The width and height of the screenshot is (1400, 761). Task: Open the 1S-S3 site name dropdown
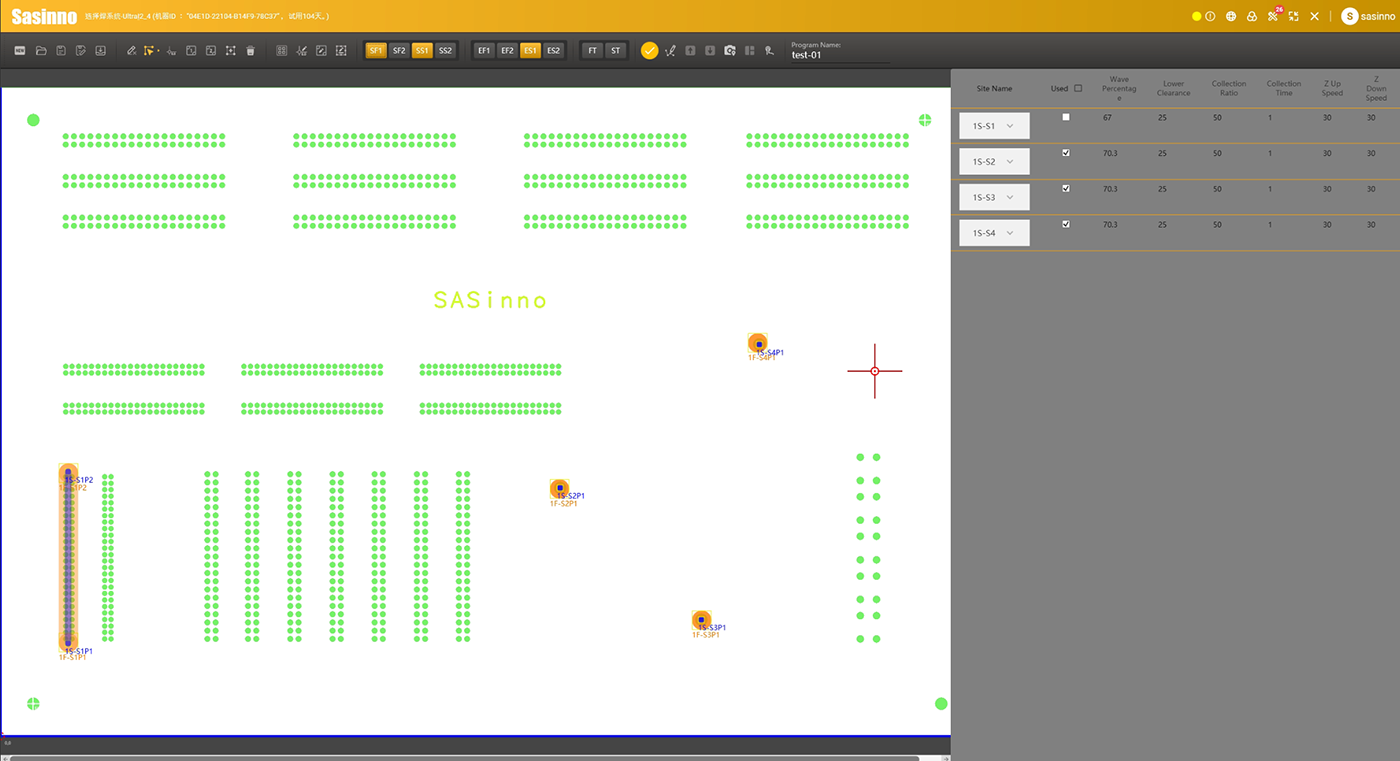994,197
